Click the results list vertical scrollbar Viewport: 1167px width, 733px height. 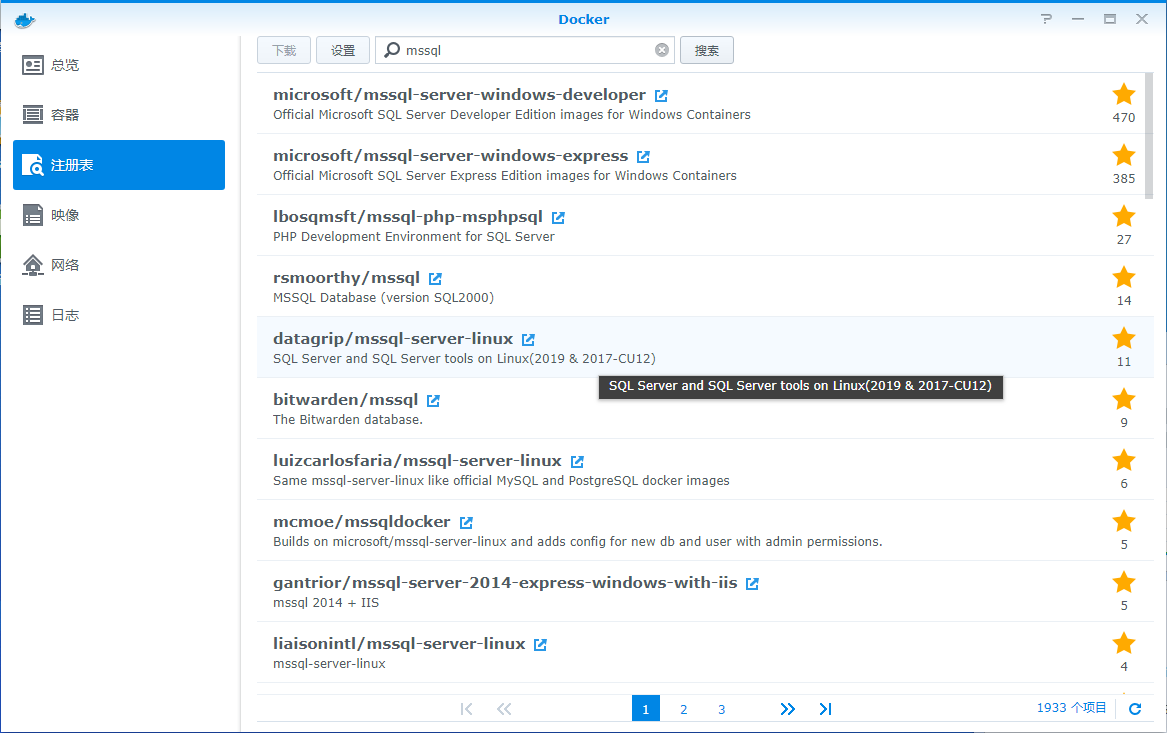(x=1148, y=135)
